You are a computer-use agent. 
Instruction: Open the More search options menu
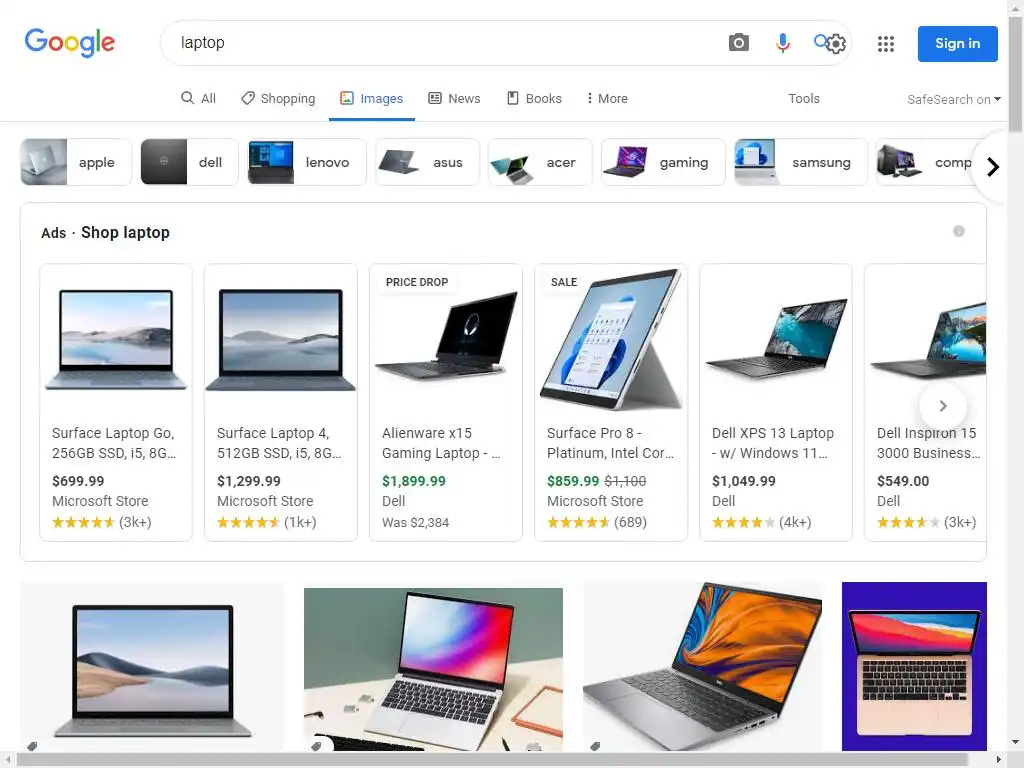click(x=607, y=98)
